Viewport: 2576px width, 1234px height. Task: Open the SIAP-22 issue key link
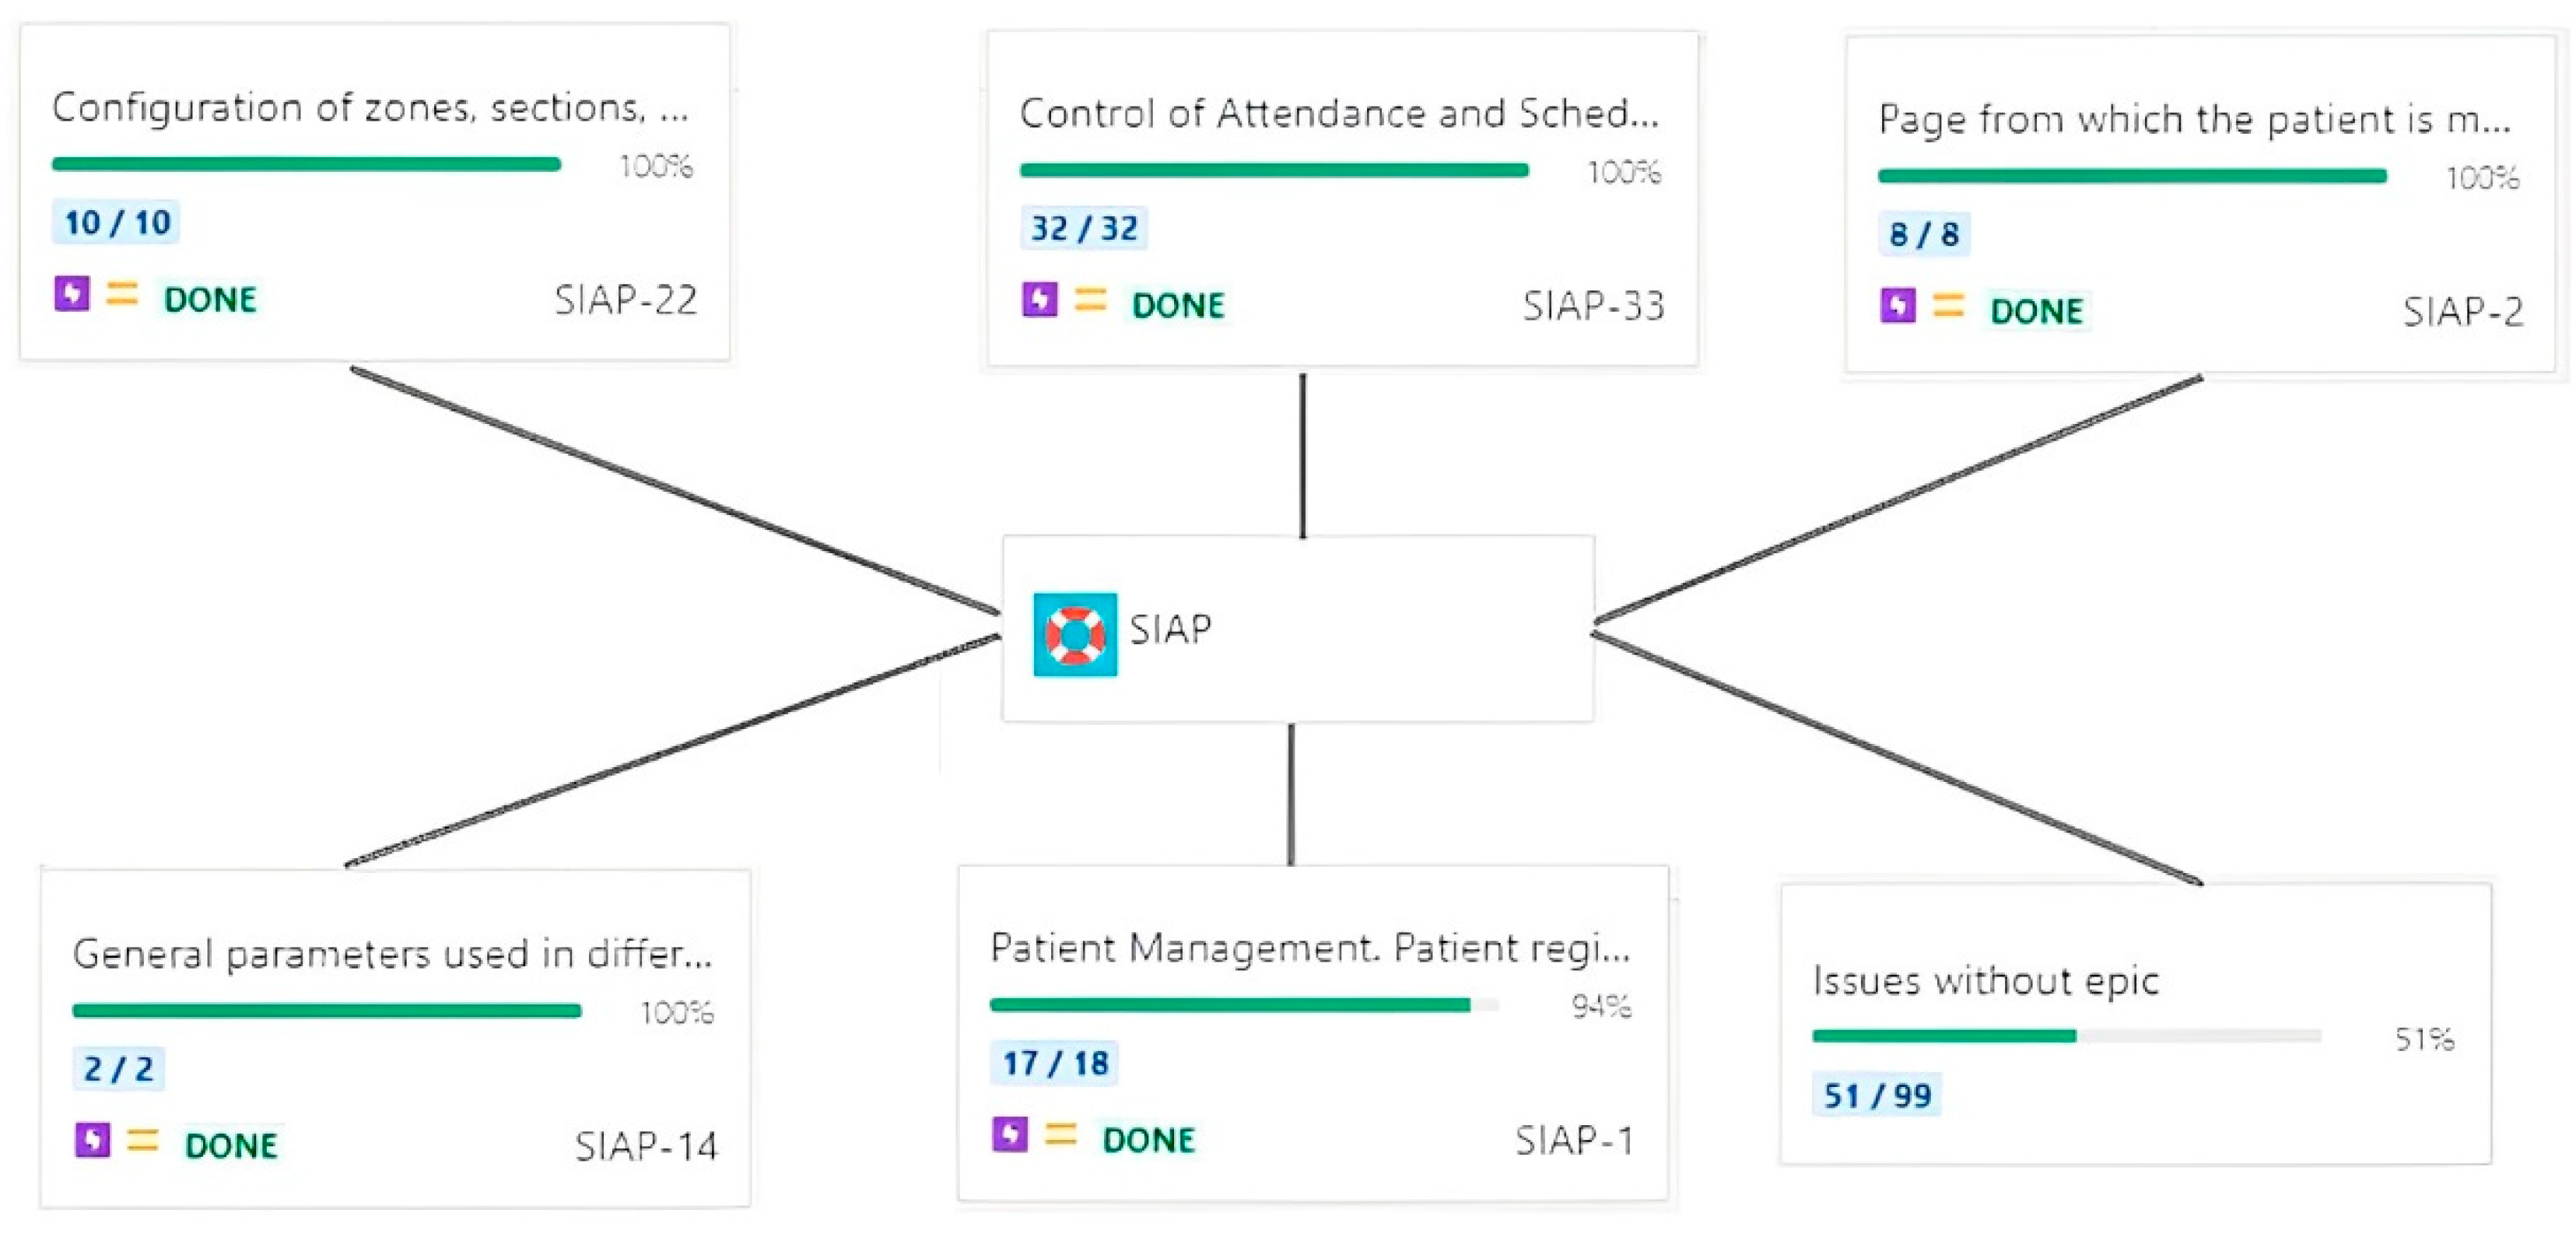[x=626, y=300]
